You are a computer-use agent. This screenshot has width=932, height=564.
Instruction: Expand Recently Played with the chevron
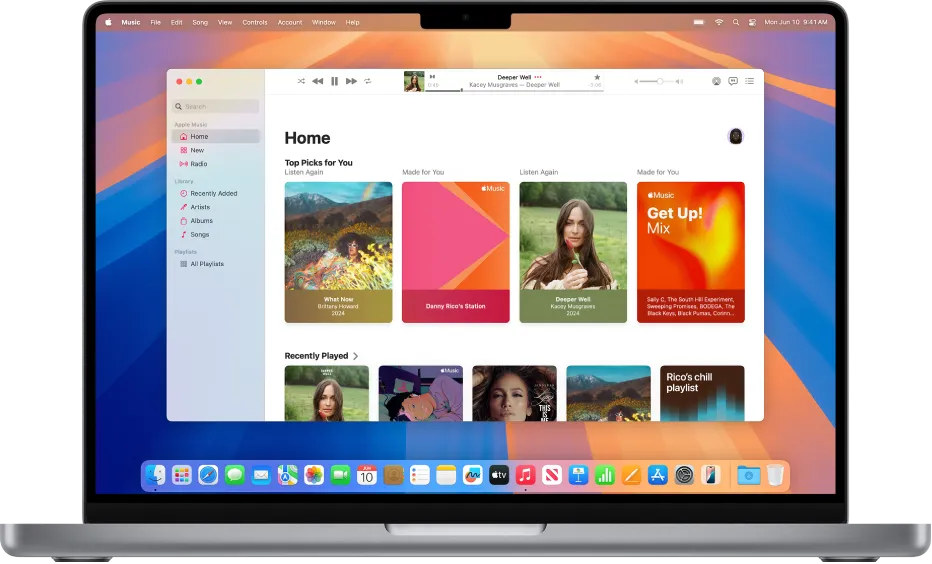click(x=355, y=356)
